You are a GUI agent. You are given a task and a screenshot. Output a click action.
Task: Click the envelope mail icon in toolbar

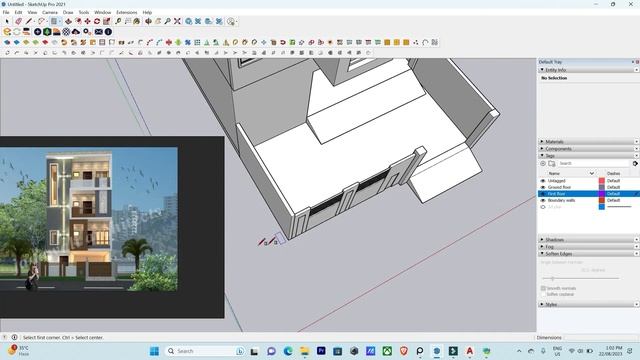99,31
